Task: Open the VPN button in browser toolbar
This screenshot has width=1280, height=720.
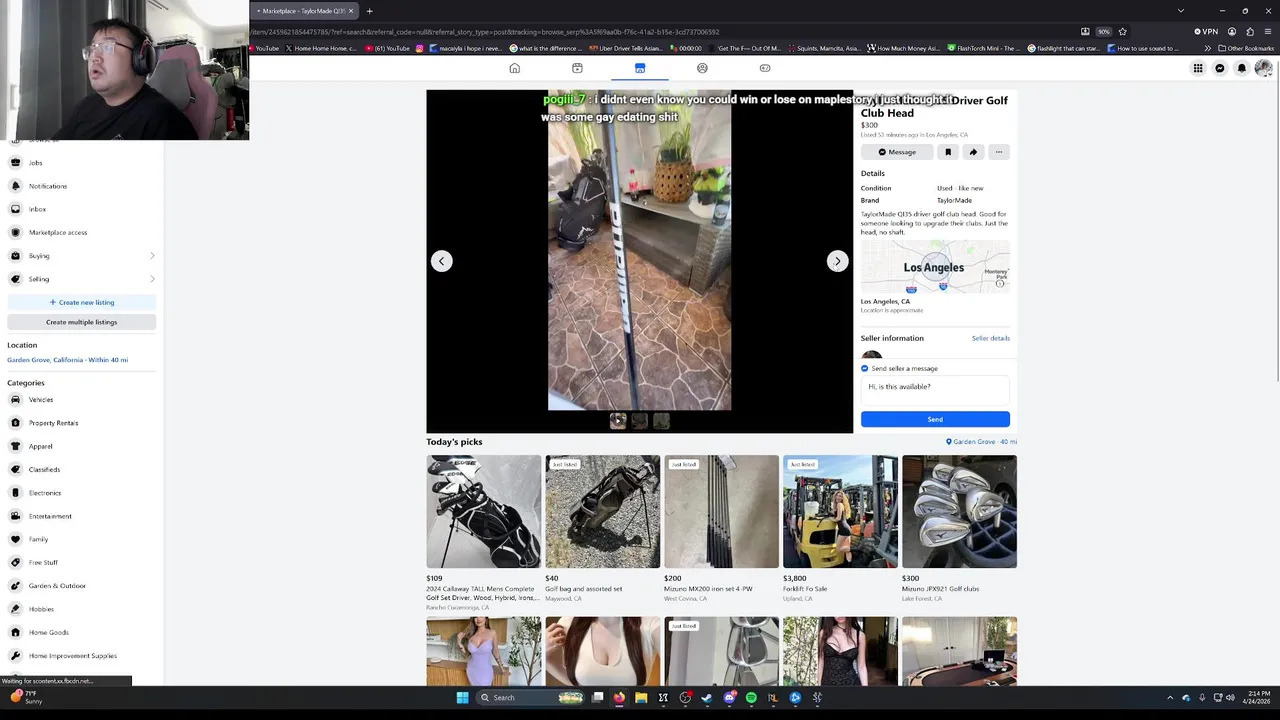Action: pyautogui.click(x=1206, y=31)
